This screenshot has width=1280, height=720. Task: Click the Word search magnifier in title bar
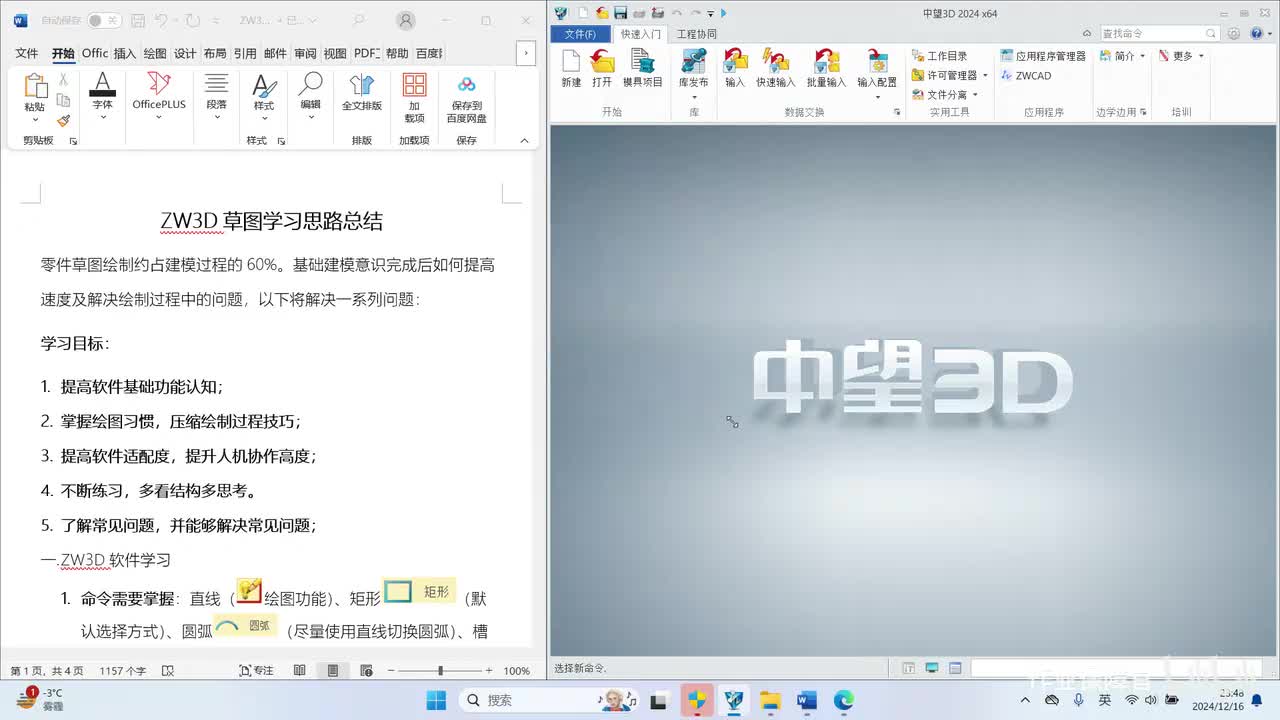coord(358,20)
